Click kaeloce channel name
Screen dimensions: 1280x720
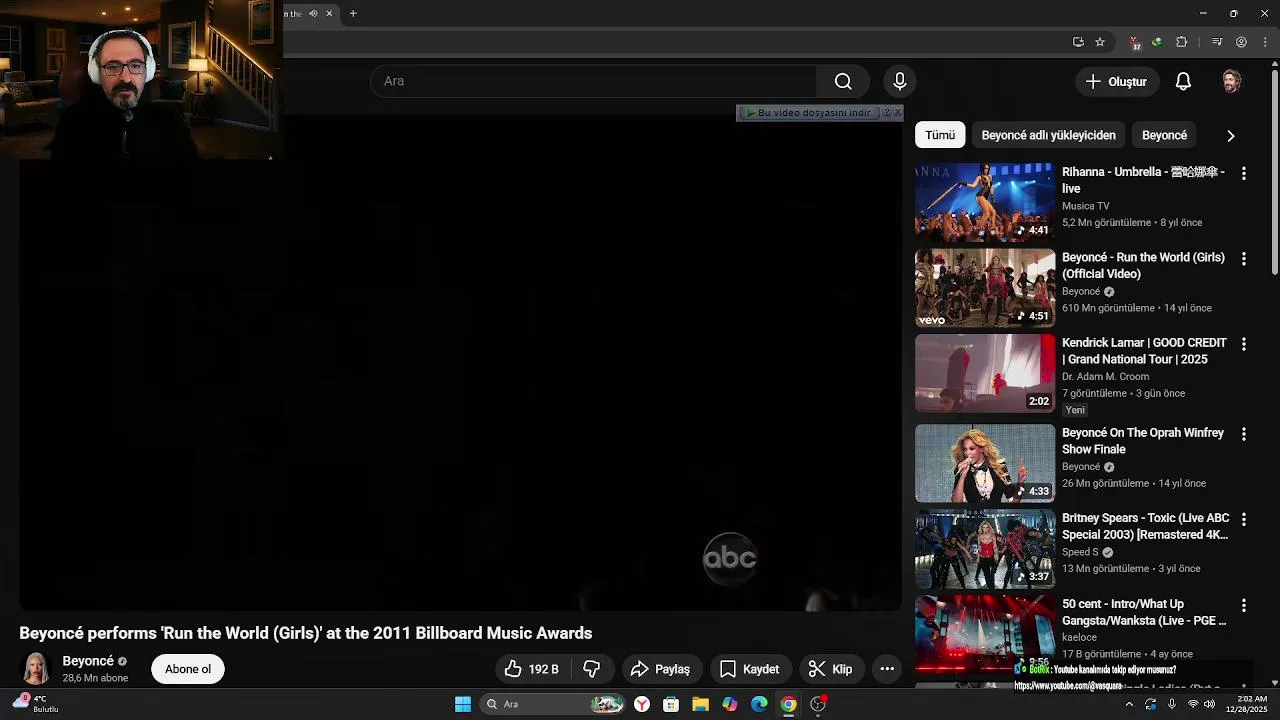point(1079,637)
